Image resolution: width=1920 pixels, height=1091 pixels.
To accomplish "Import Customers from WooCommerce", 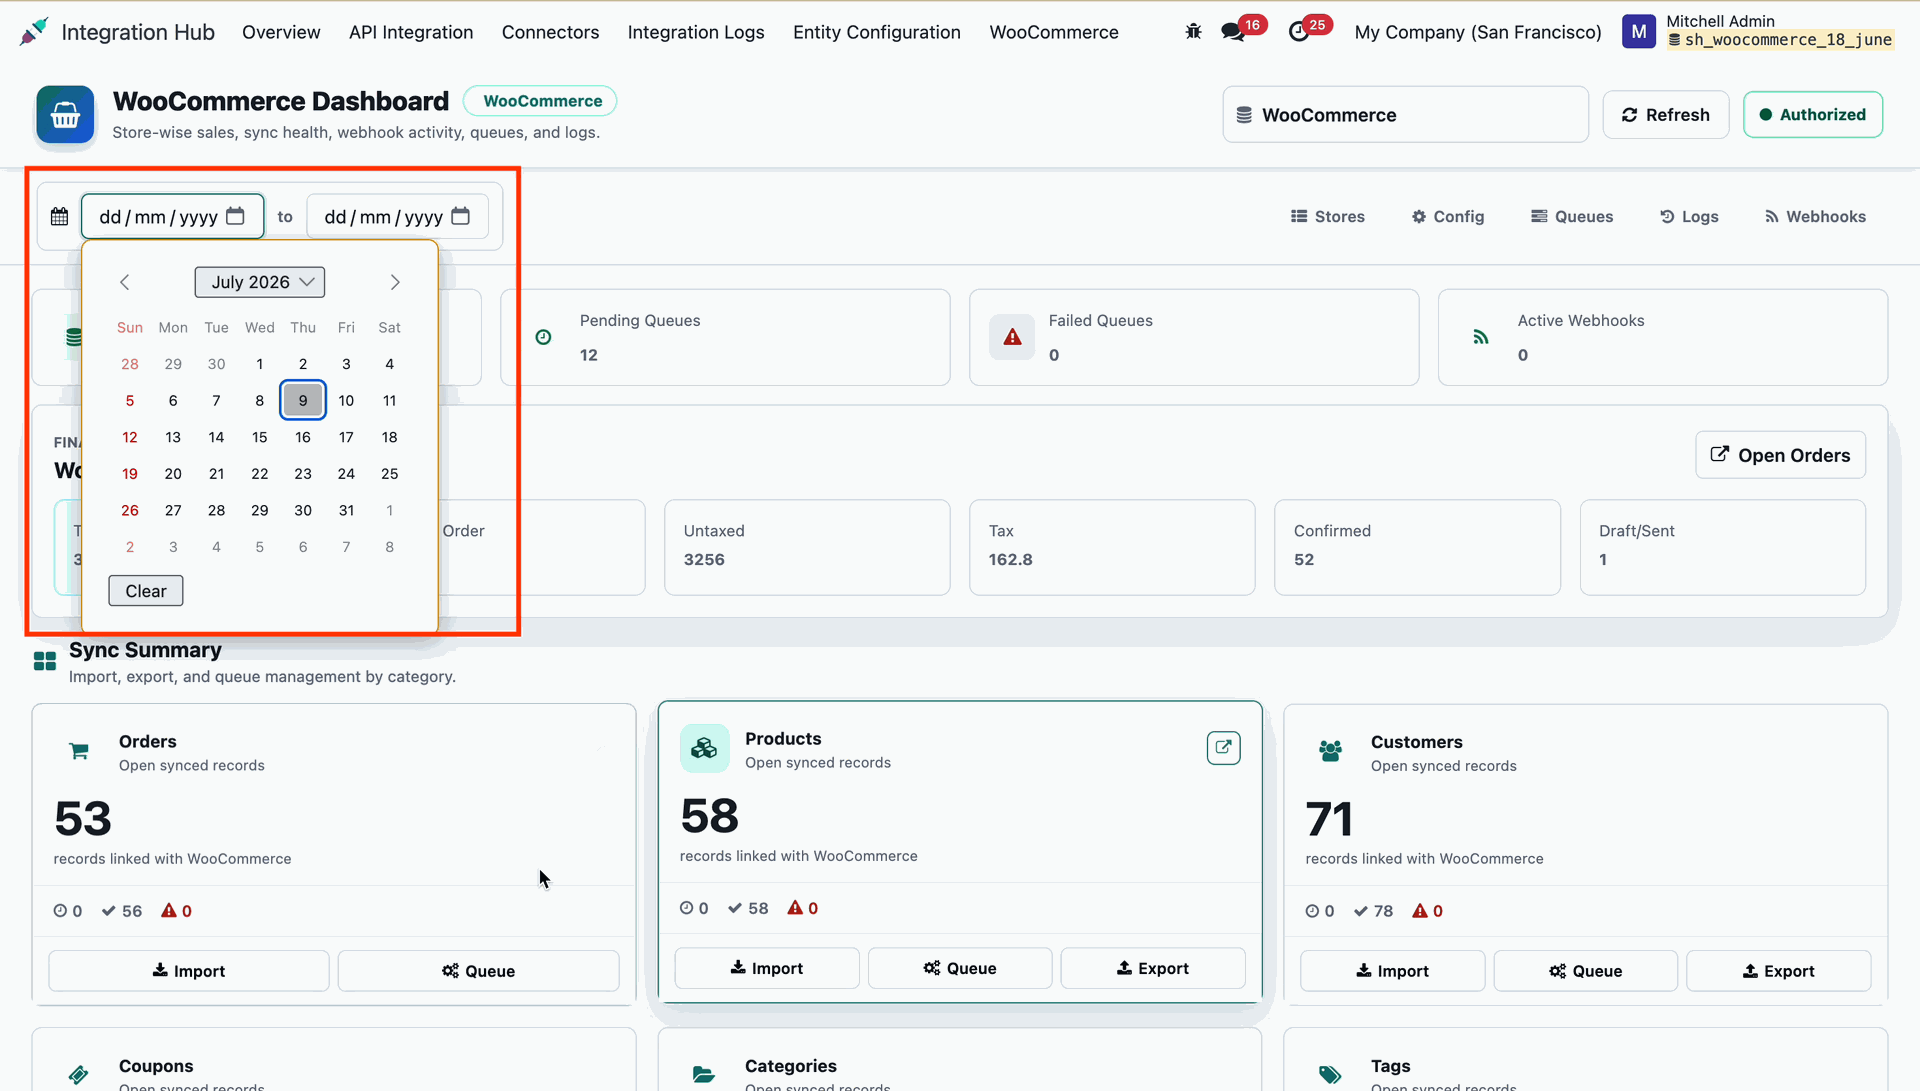I will pos(1393,971).
